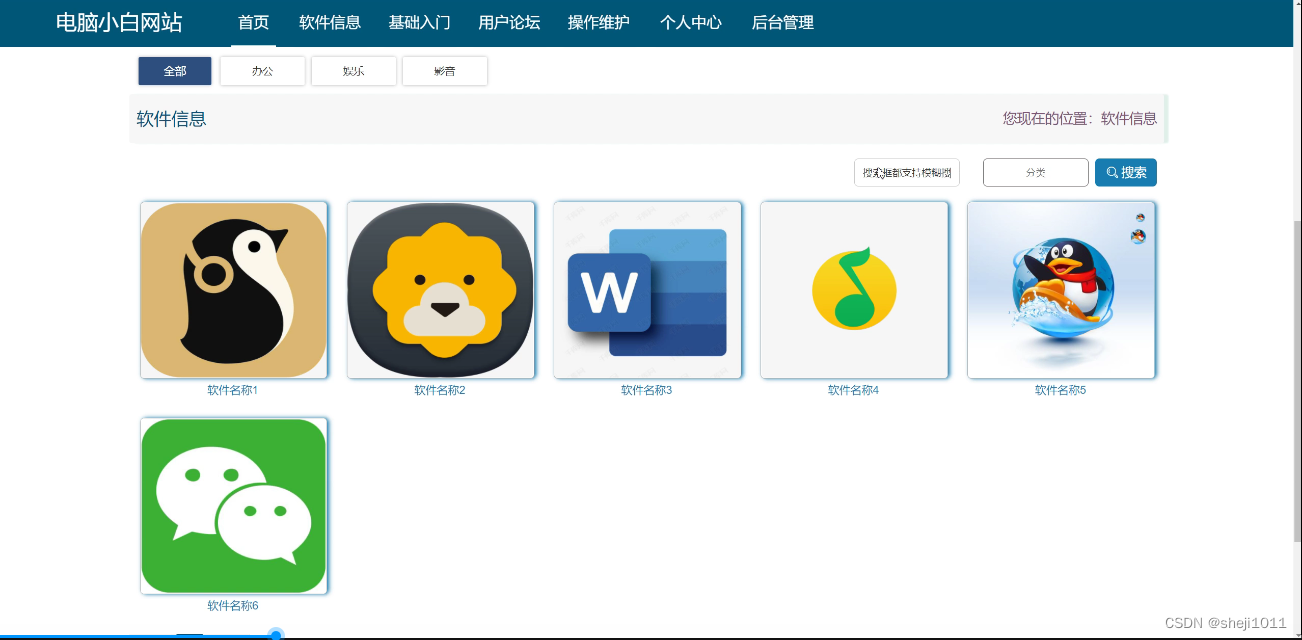Open the QQ Browser penguin icon for 软件名称5

tap(1061, 290)
